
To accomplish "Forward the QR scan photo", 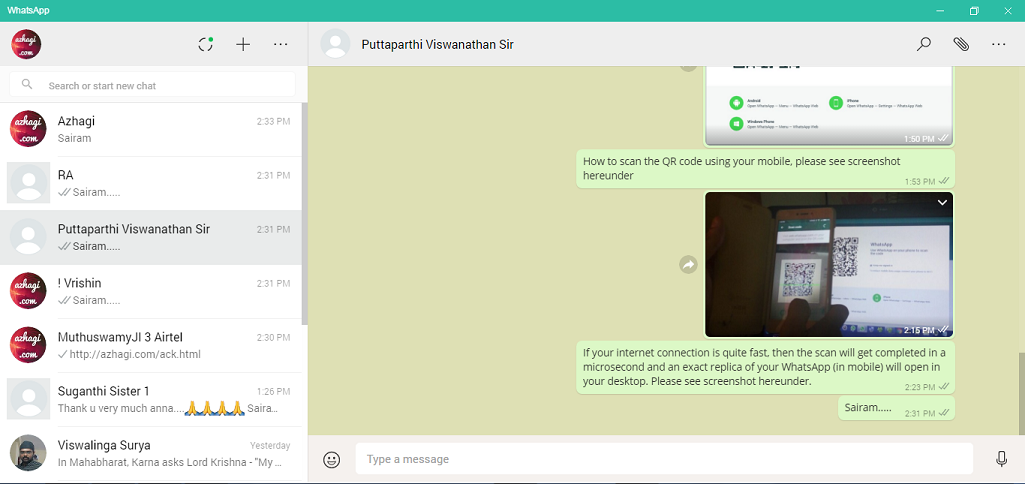I will click(688, 265).
